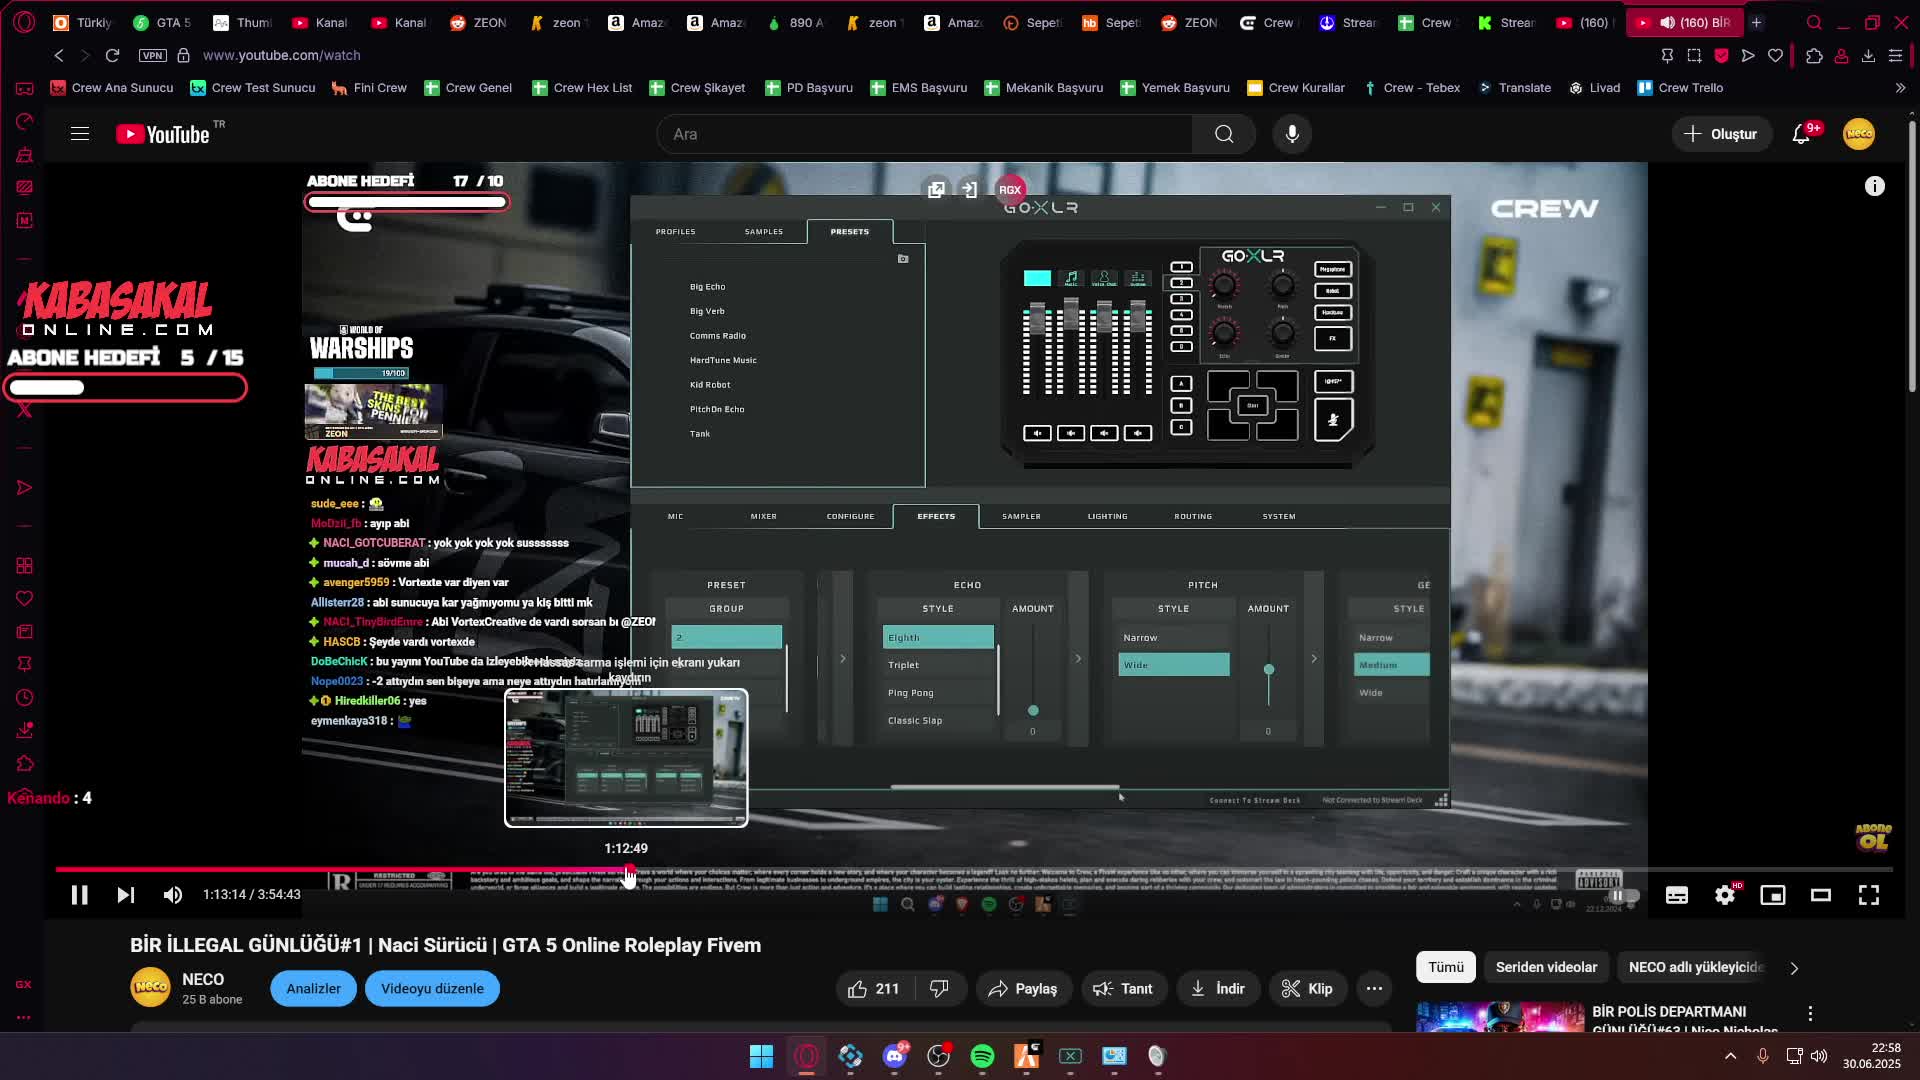Create a clip with Klip
The height and width of the screenshot is (1080, 1920).
tap(1308, 989)
